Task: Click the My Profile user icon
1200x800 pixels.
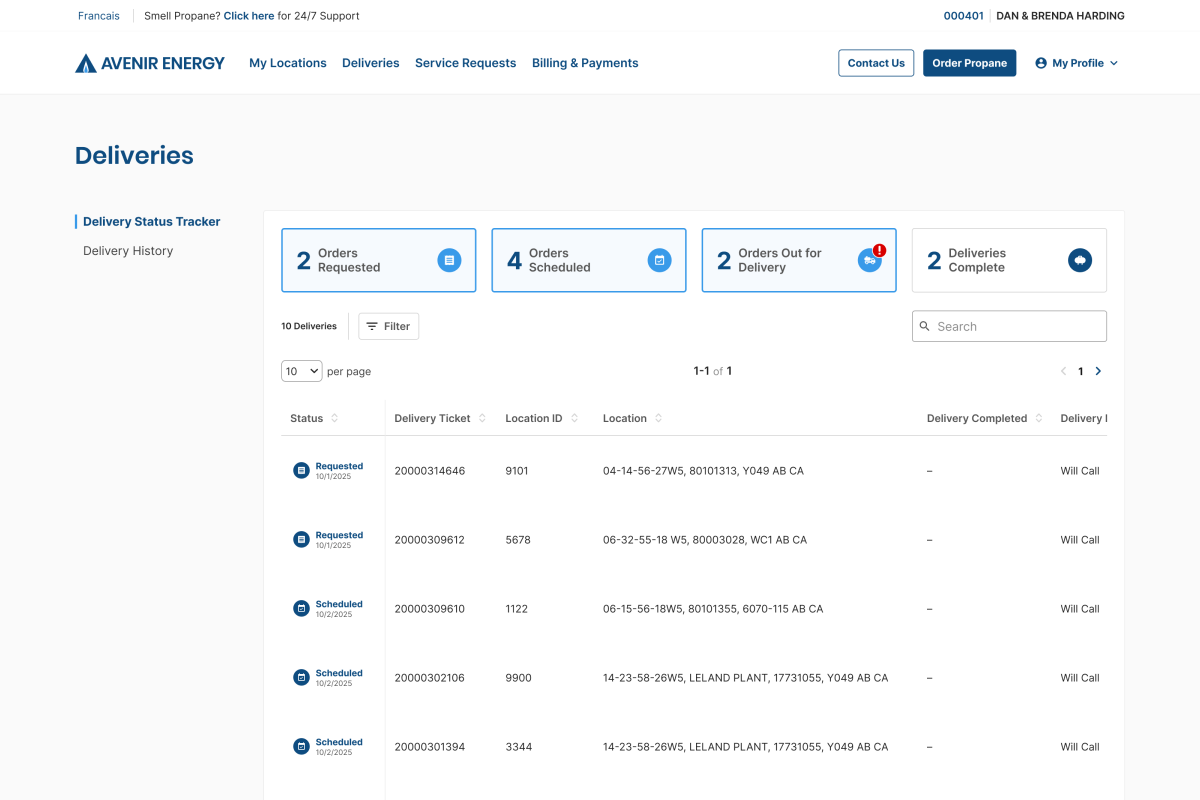Action: pyautogui.click(x=1041, y=63)
